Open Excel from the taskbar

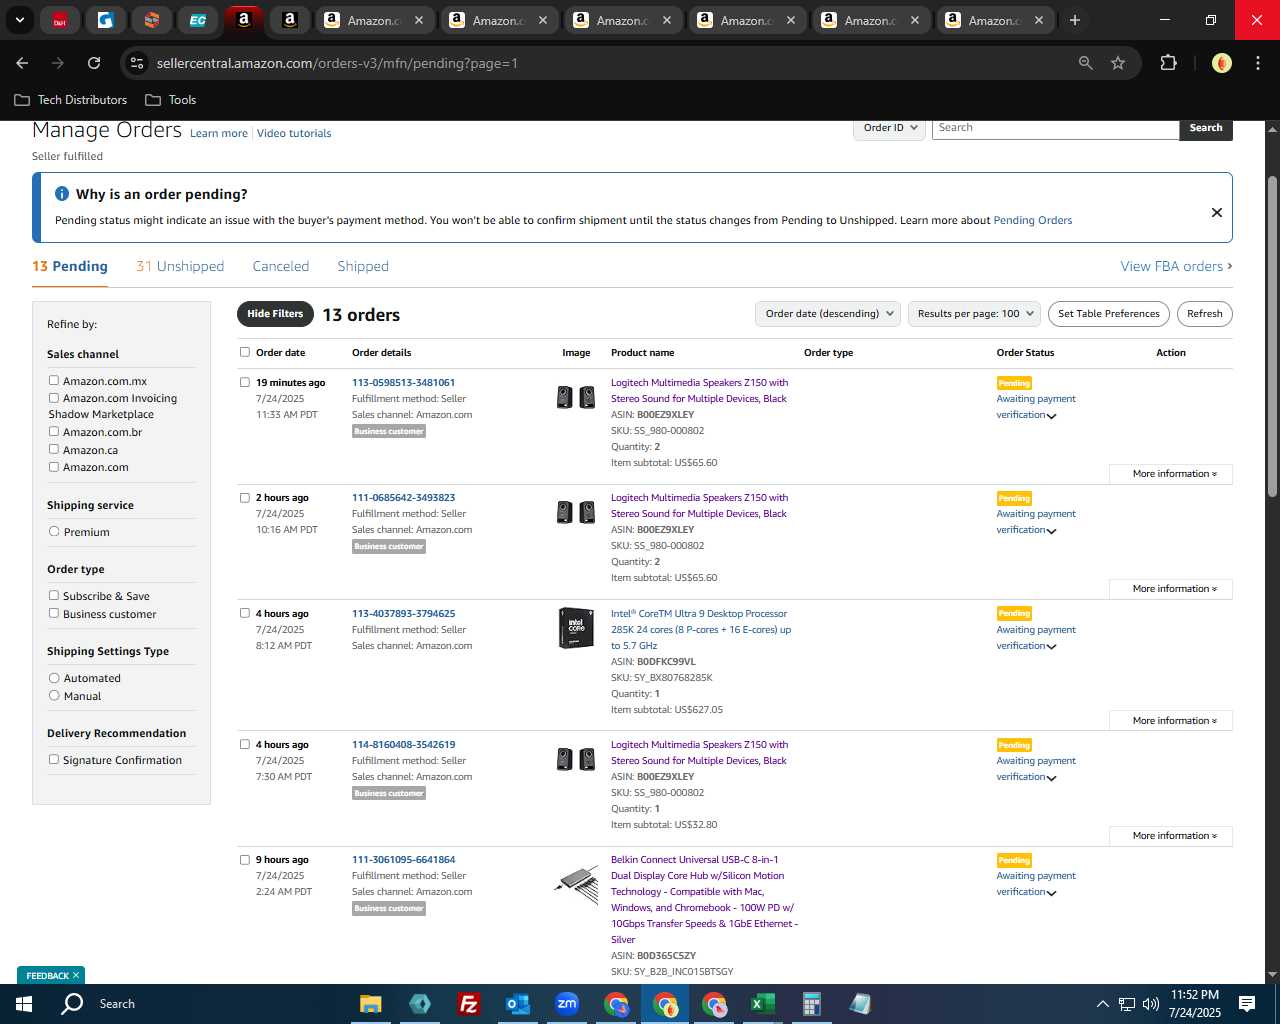(x=762, y=1004)
